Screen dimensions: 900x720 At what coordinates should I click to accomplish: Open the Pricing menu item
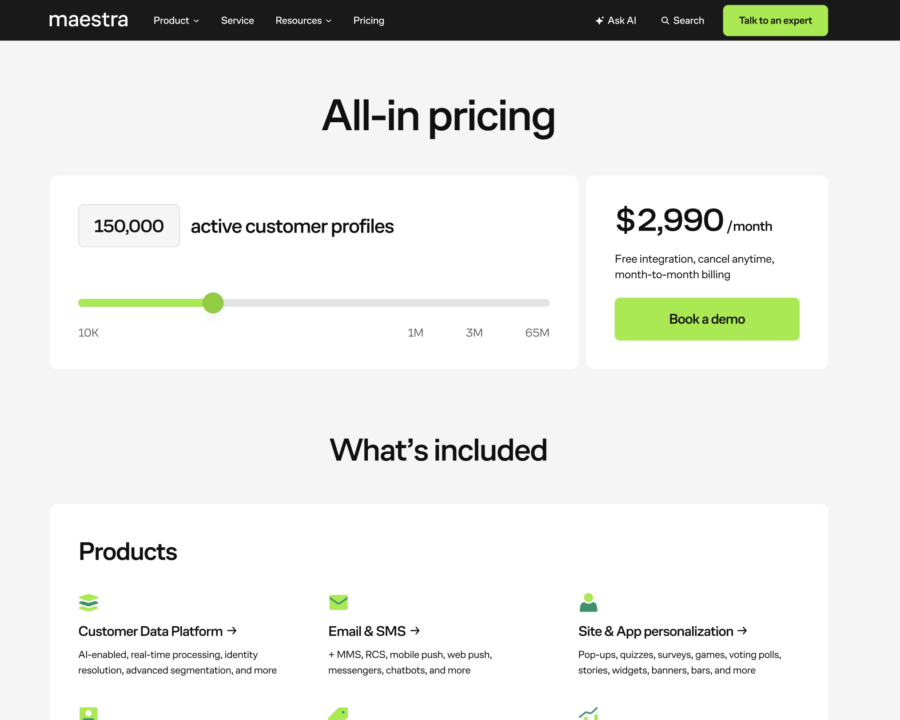(x=368, y=21)
